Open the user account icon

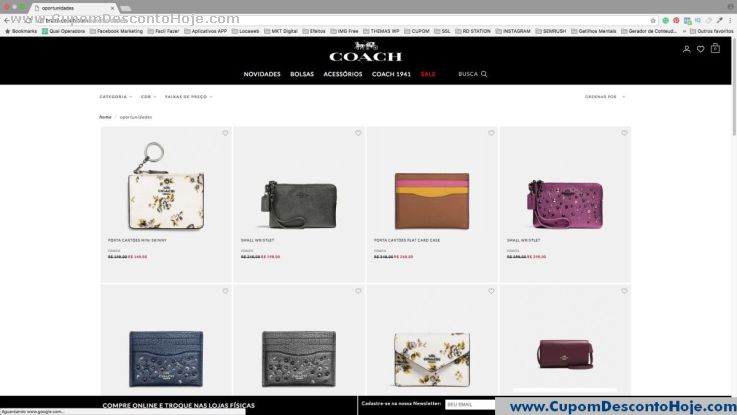click(x=687, y=49)
